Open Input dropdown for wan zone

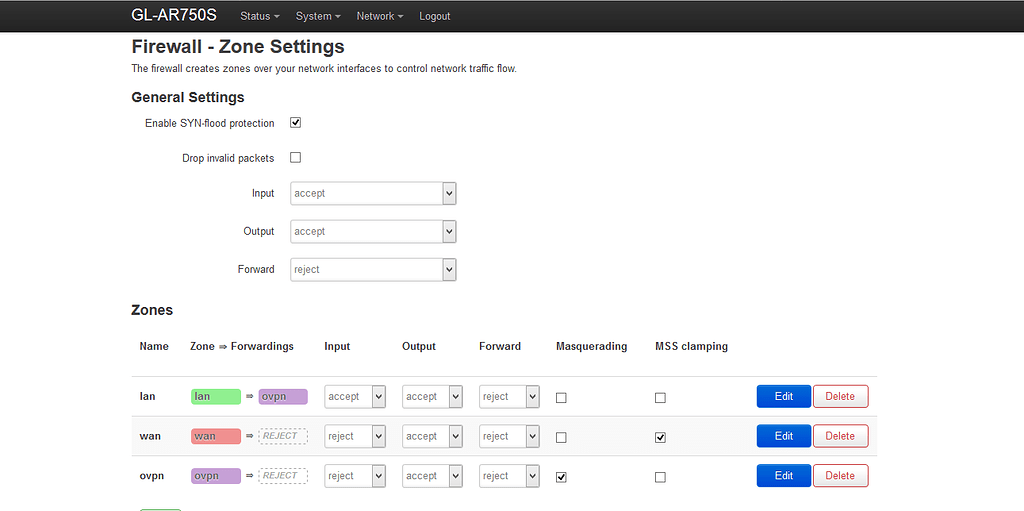click(355, 436)
